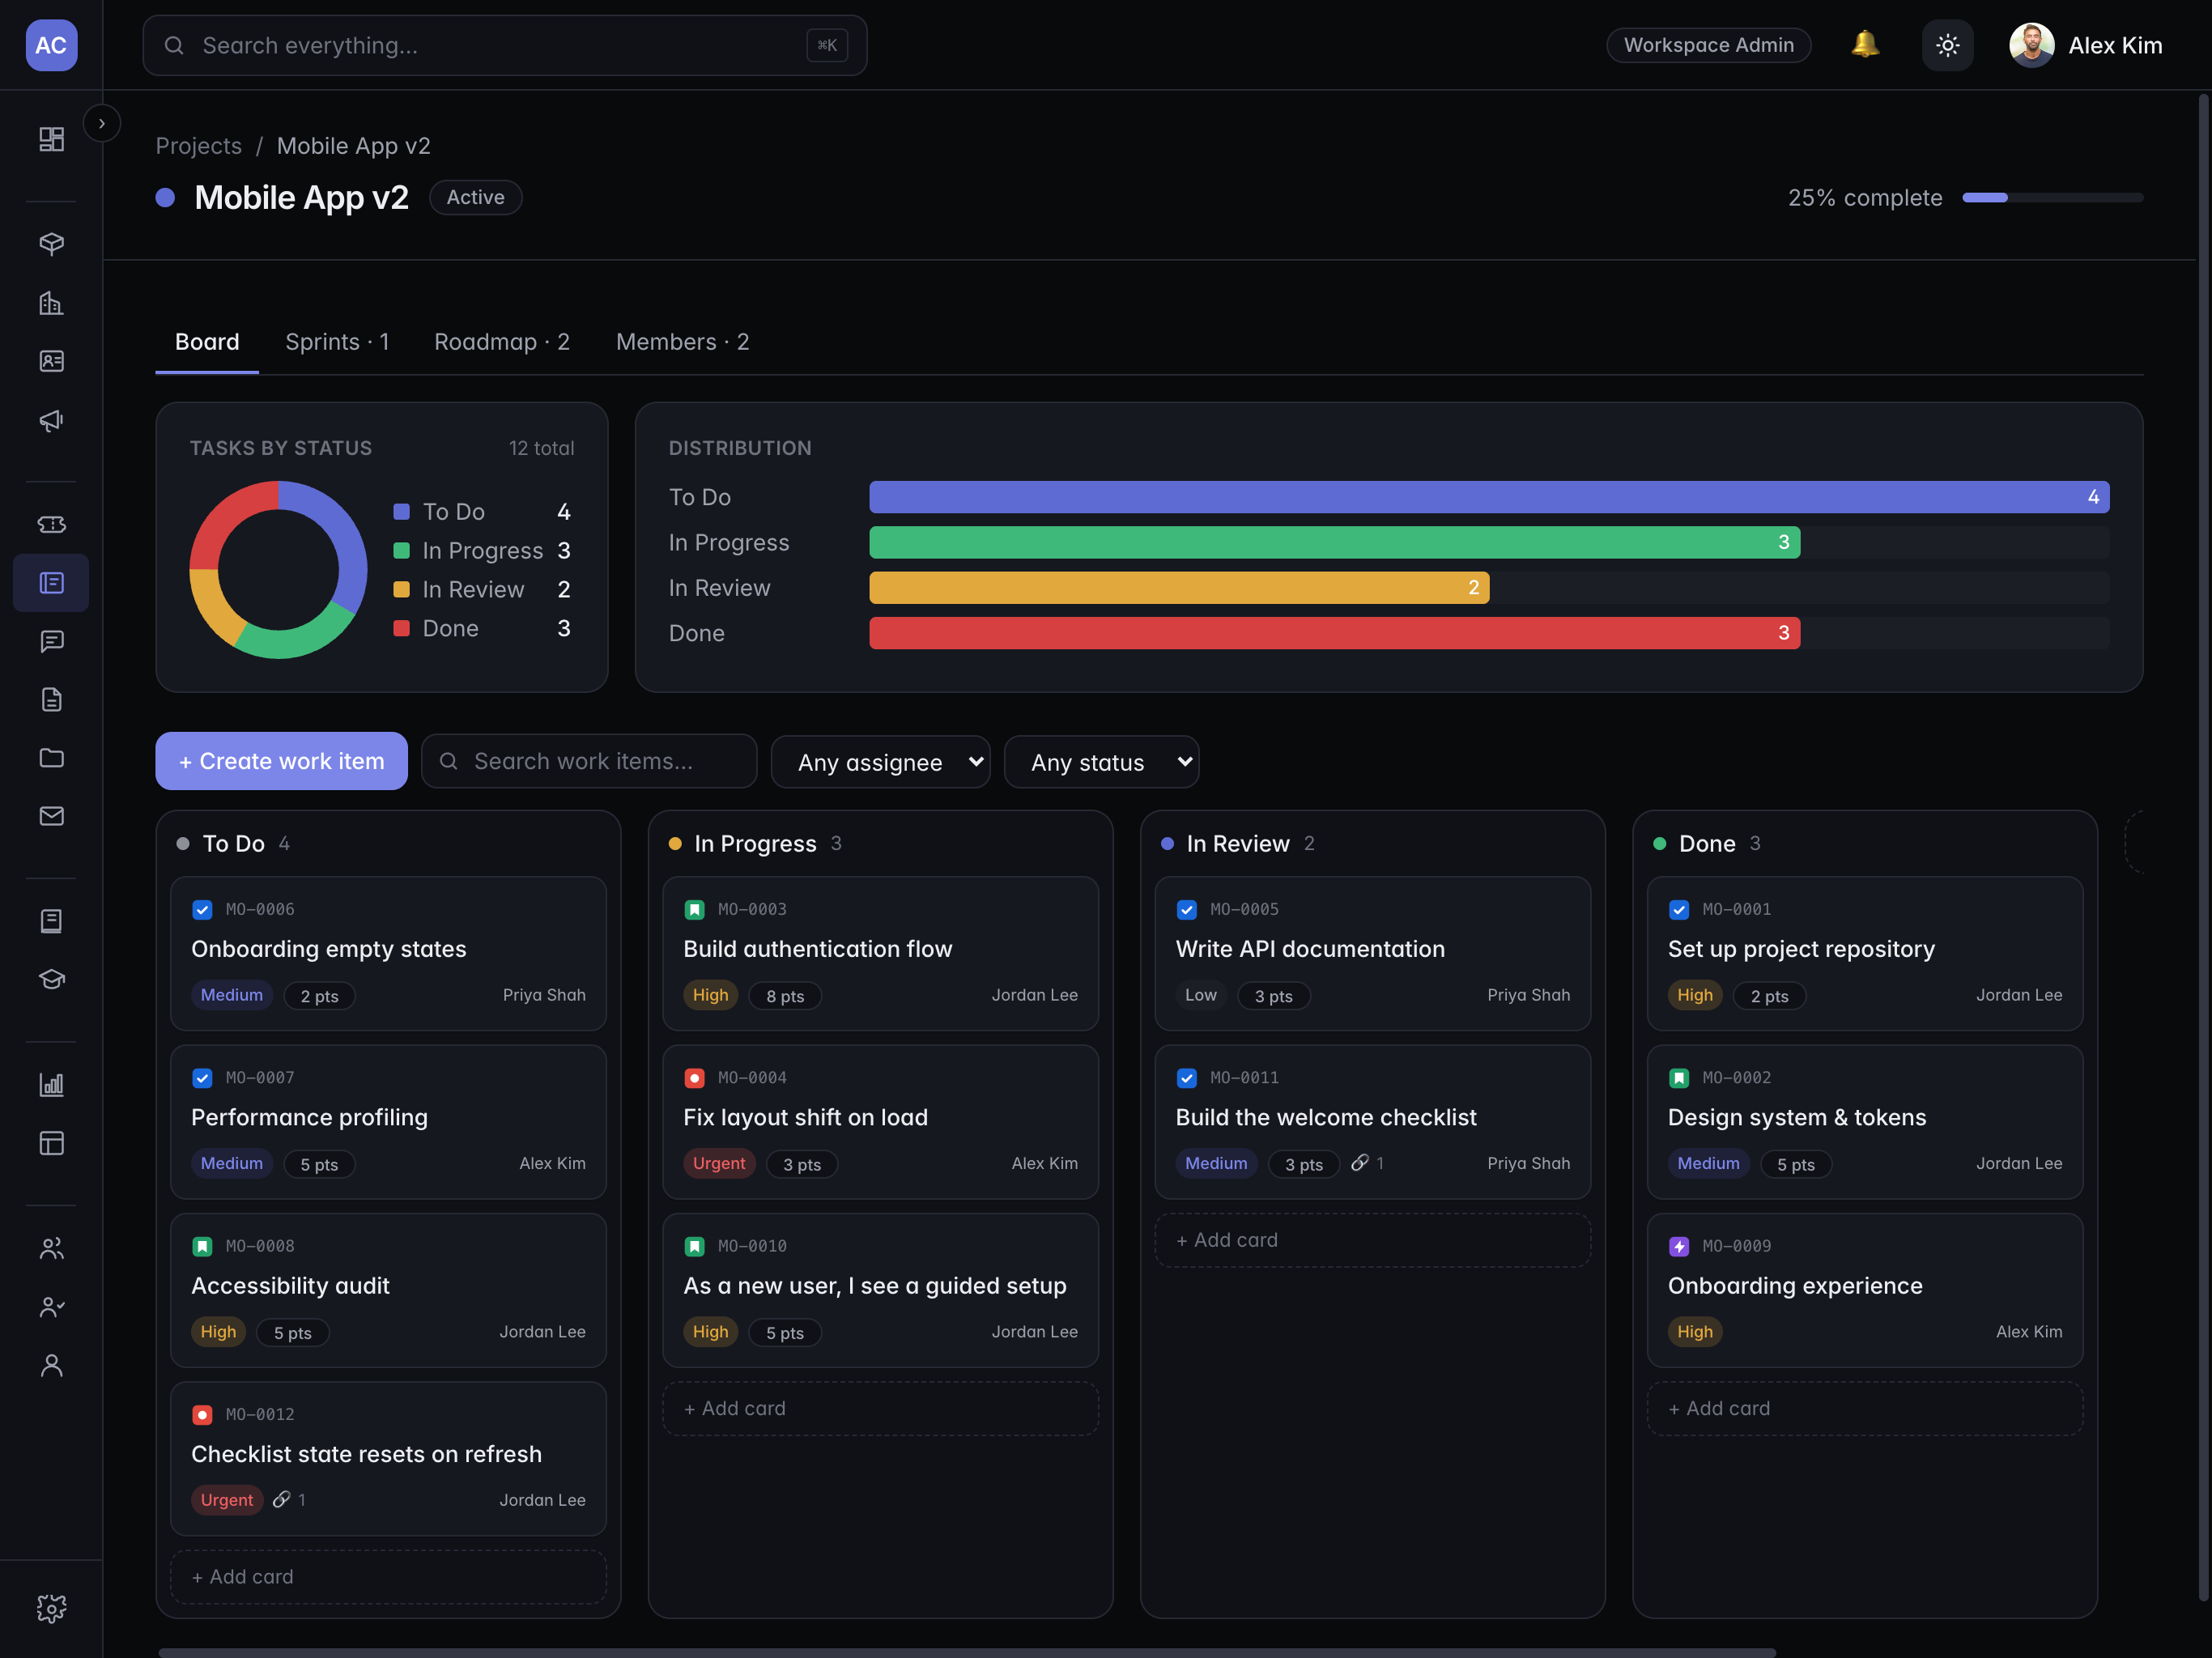Click the AC workspace logo
Image resolution: width=2212 pixels, height=1658 pixels.
pyautogui.click(x=51, y=45)
